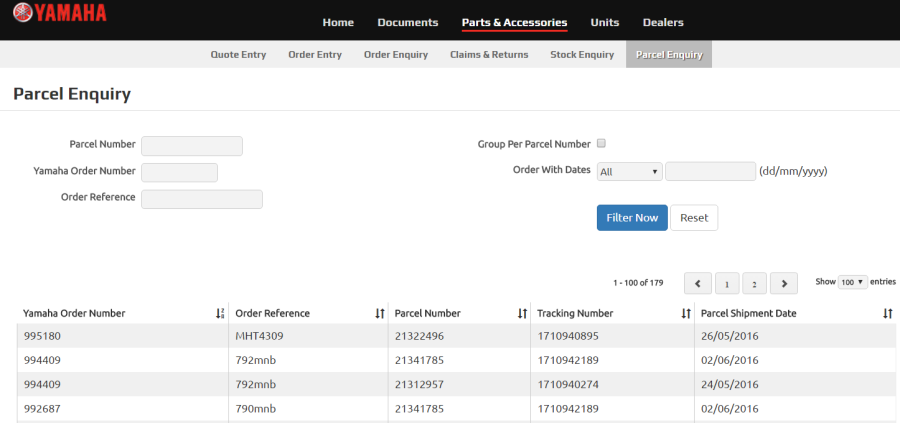Screen dimensions: 900x423
Task: Click the Yamaha logo
Action: 59,12
